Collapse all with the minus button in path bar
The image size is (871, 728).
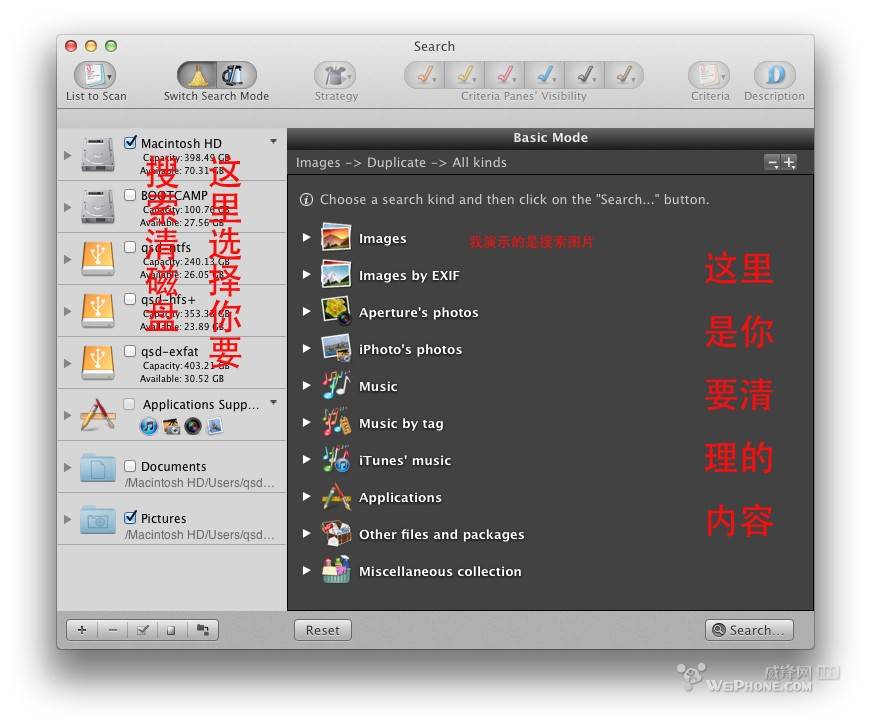[x=771, y=163]
